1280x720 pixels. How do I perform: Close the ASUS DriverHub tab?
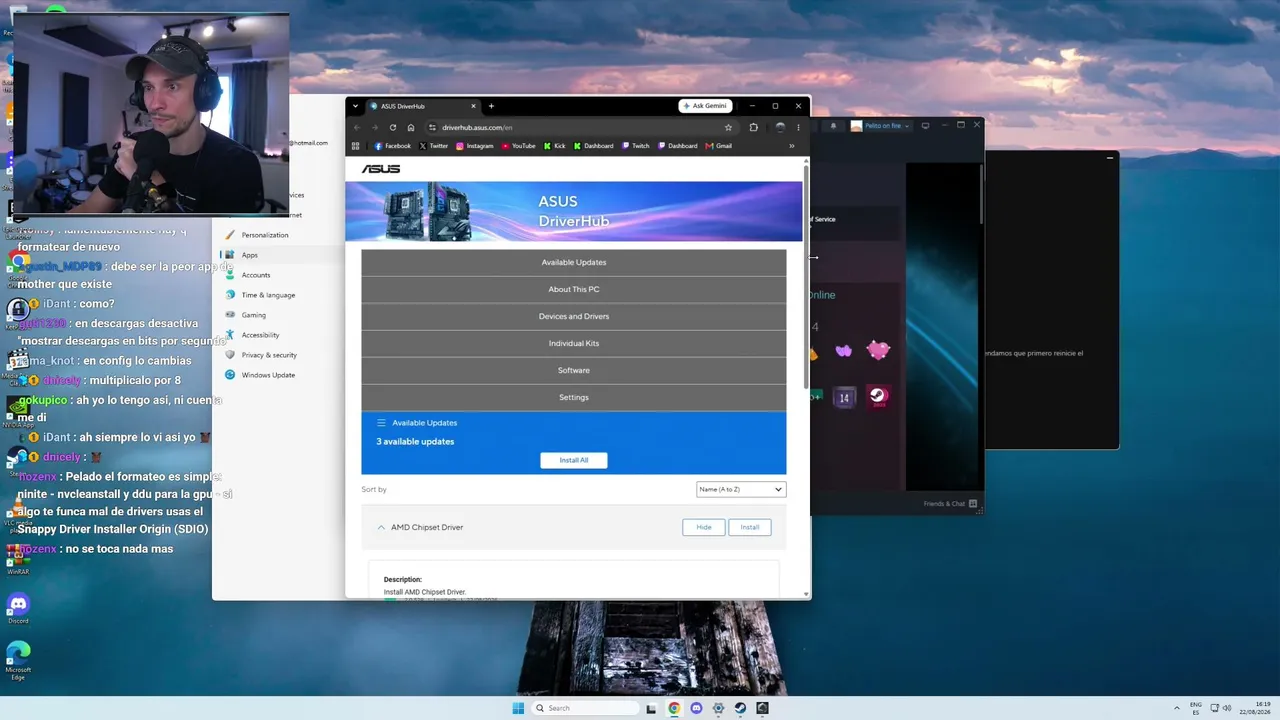click(473, 106)
